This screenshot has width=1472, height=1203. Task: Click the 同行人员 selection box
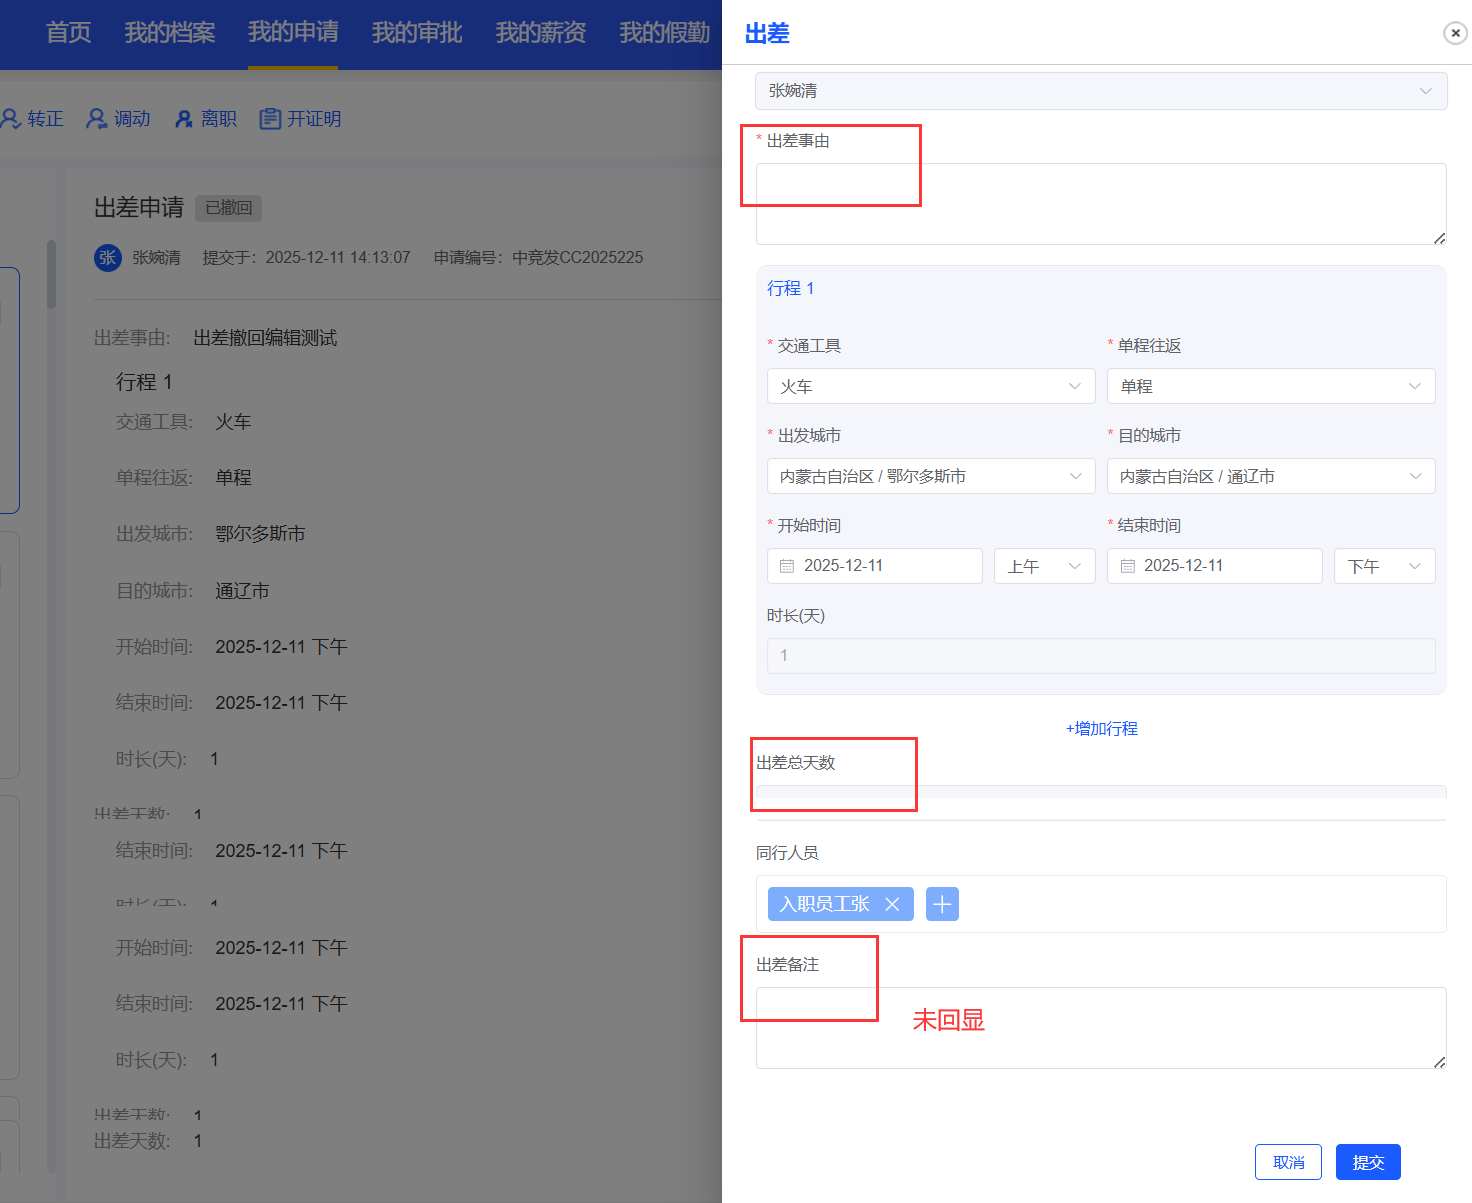pyautogui.click(x=1101, y=904)
